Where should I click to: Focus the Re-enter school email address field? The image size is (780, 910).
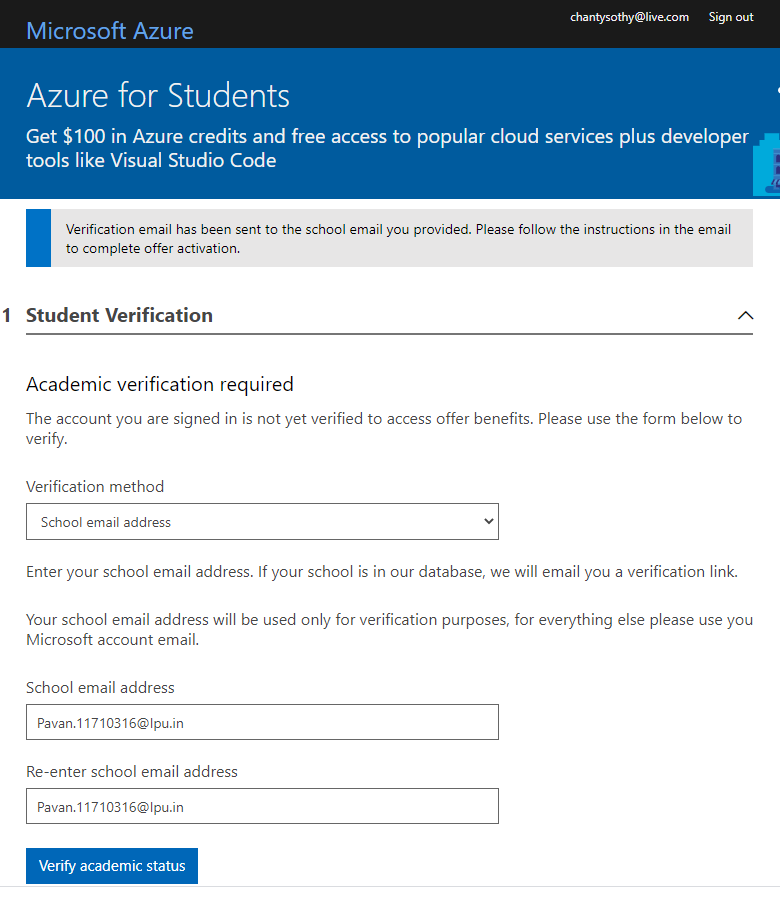click(262, 806)
